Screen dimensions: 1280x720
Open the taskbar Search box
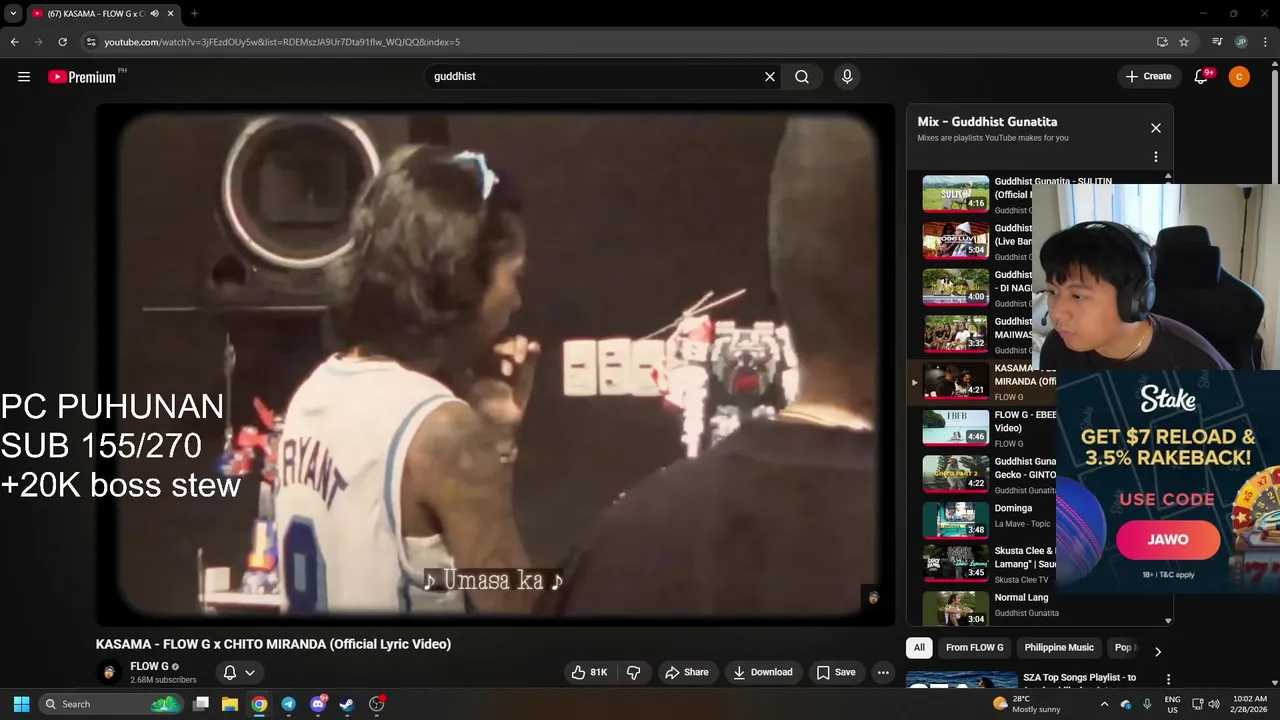[111, 704]
